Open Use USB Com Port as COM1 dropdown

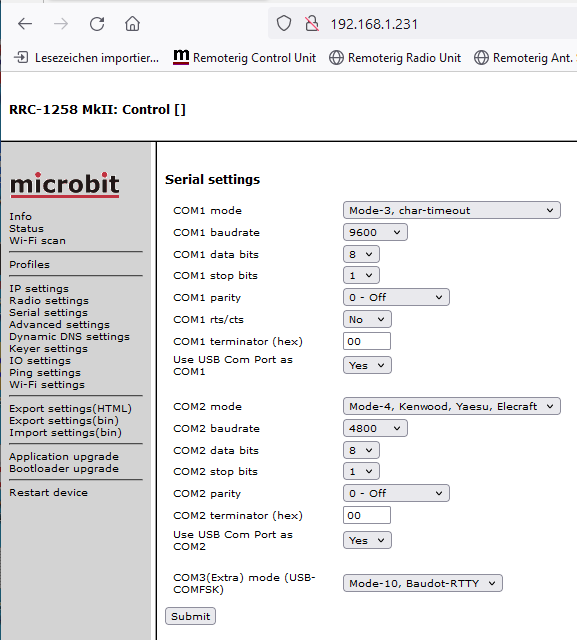367,365
